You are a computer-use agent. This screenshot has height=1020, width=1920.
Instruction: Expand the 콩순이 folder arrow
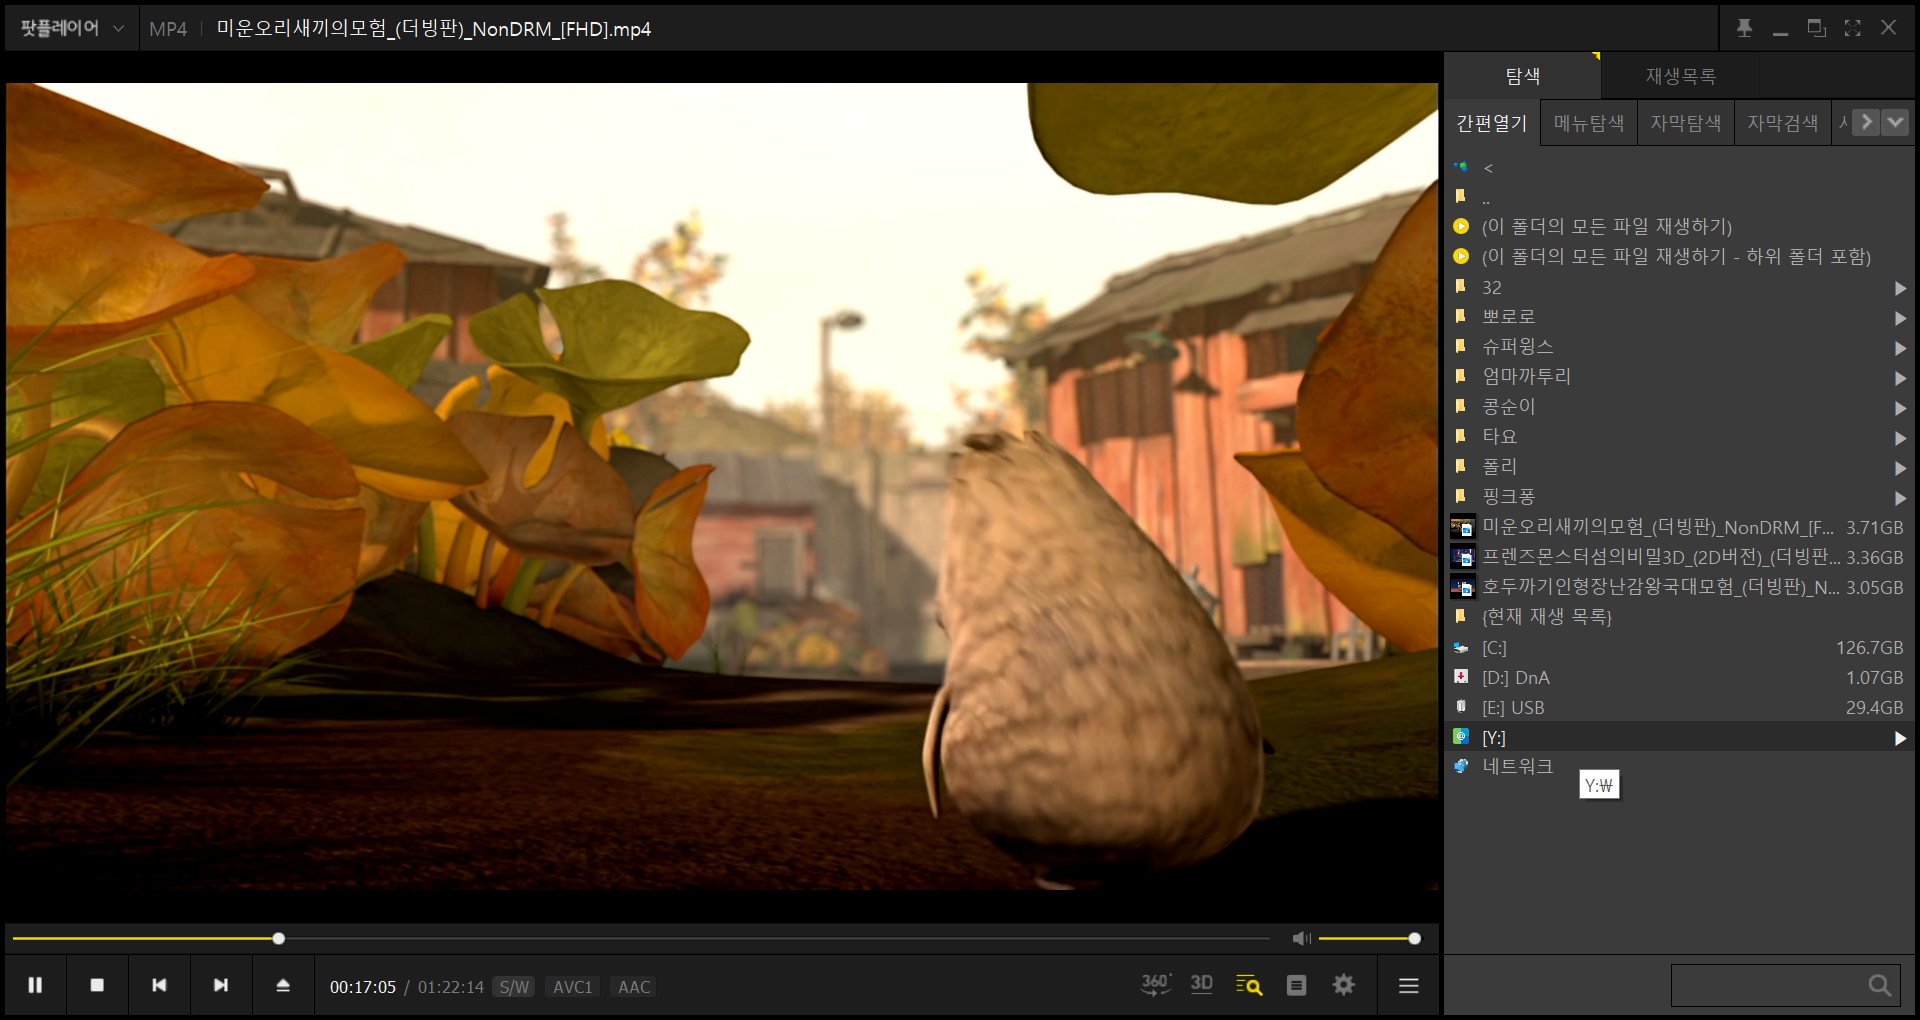click(1900, 408)
